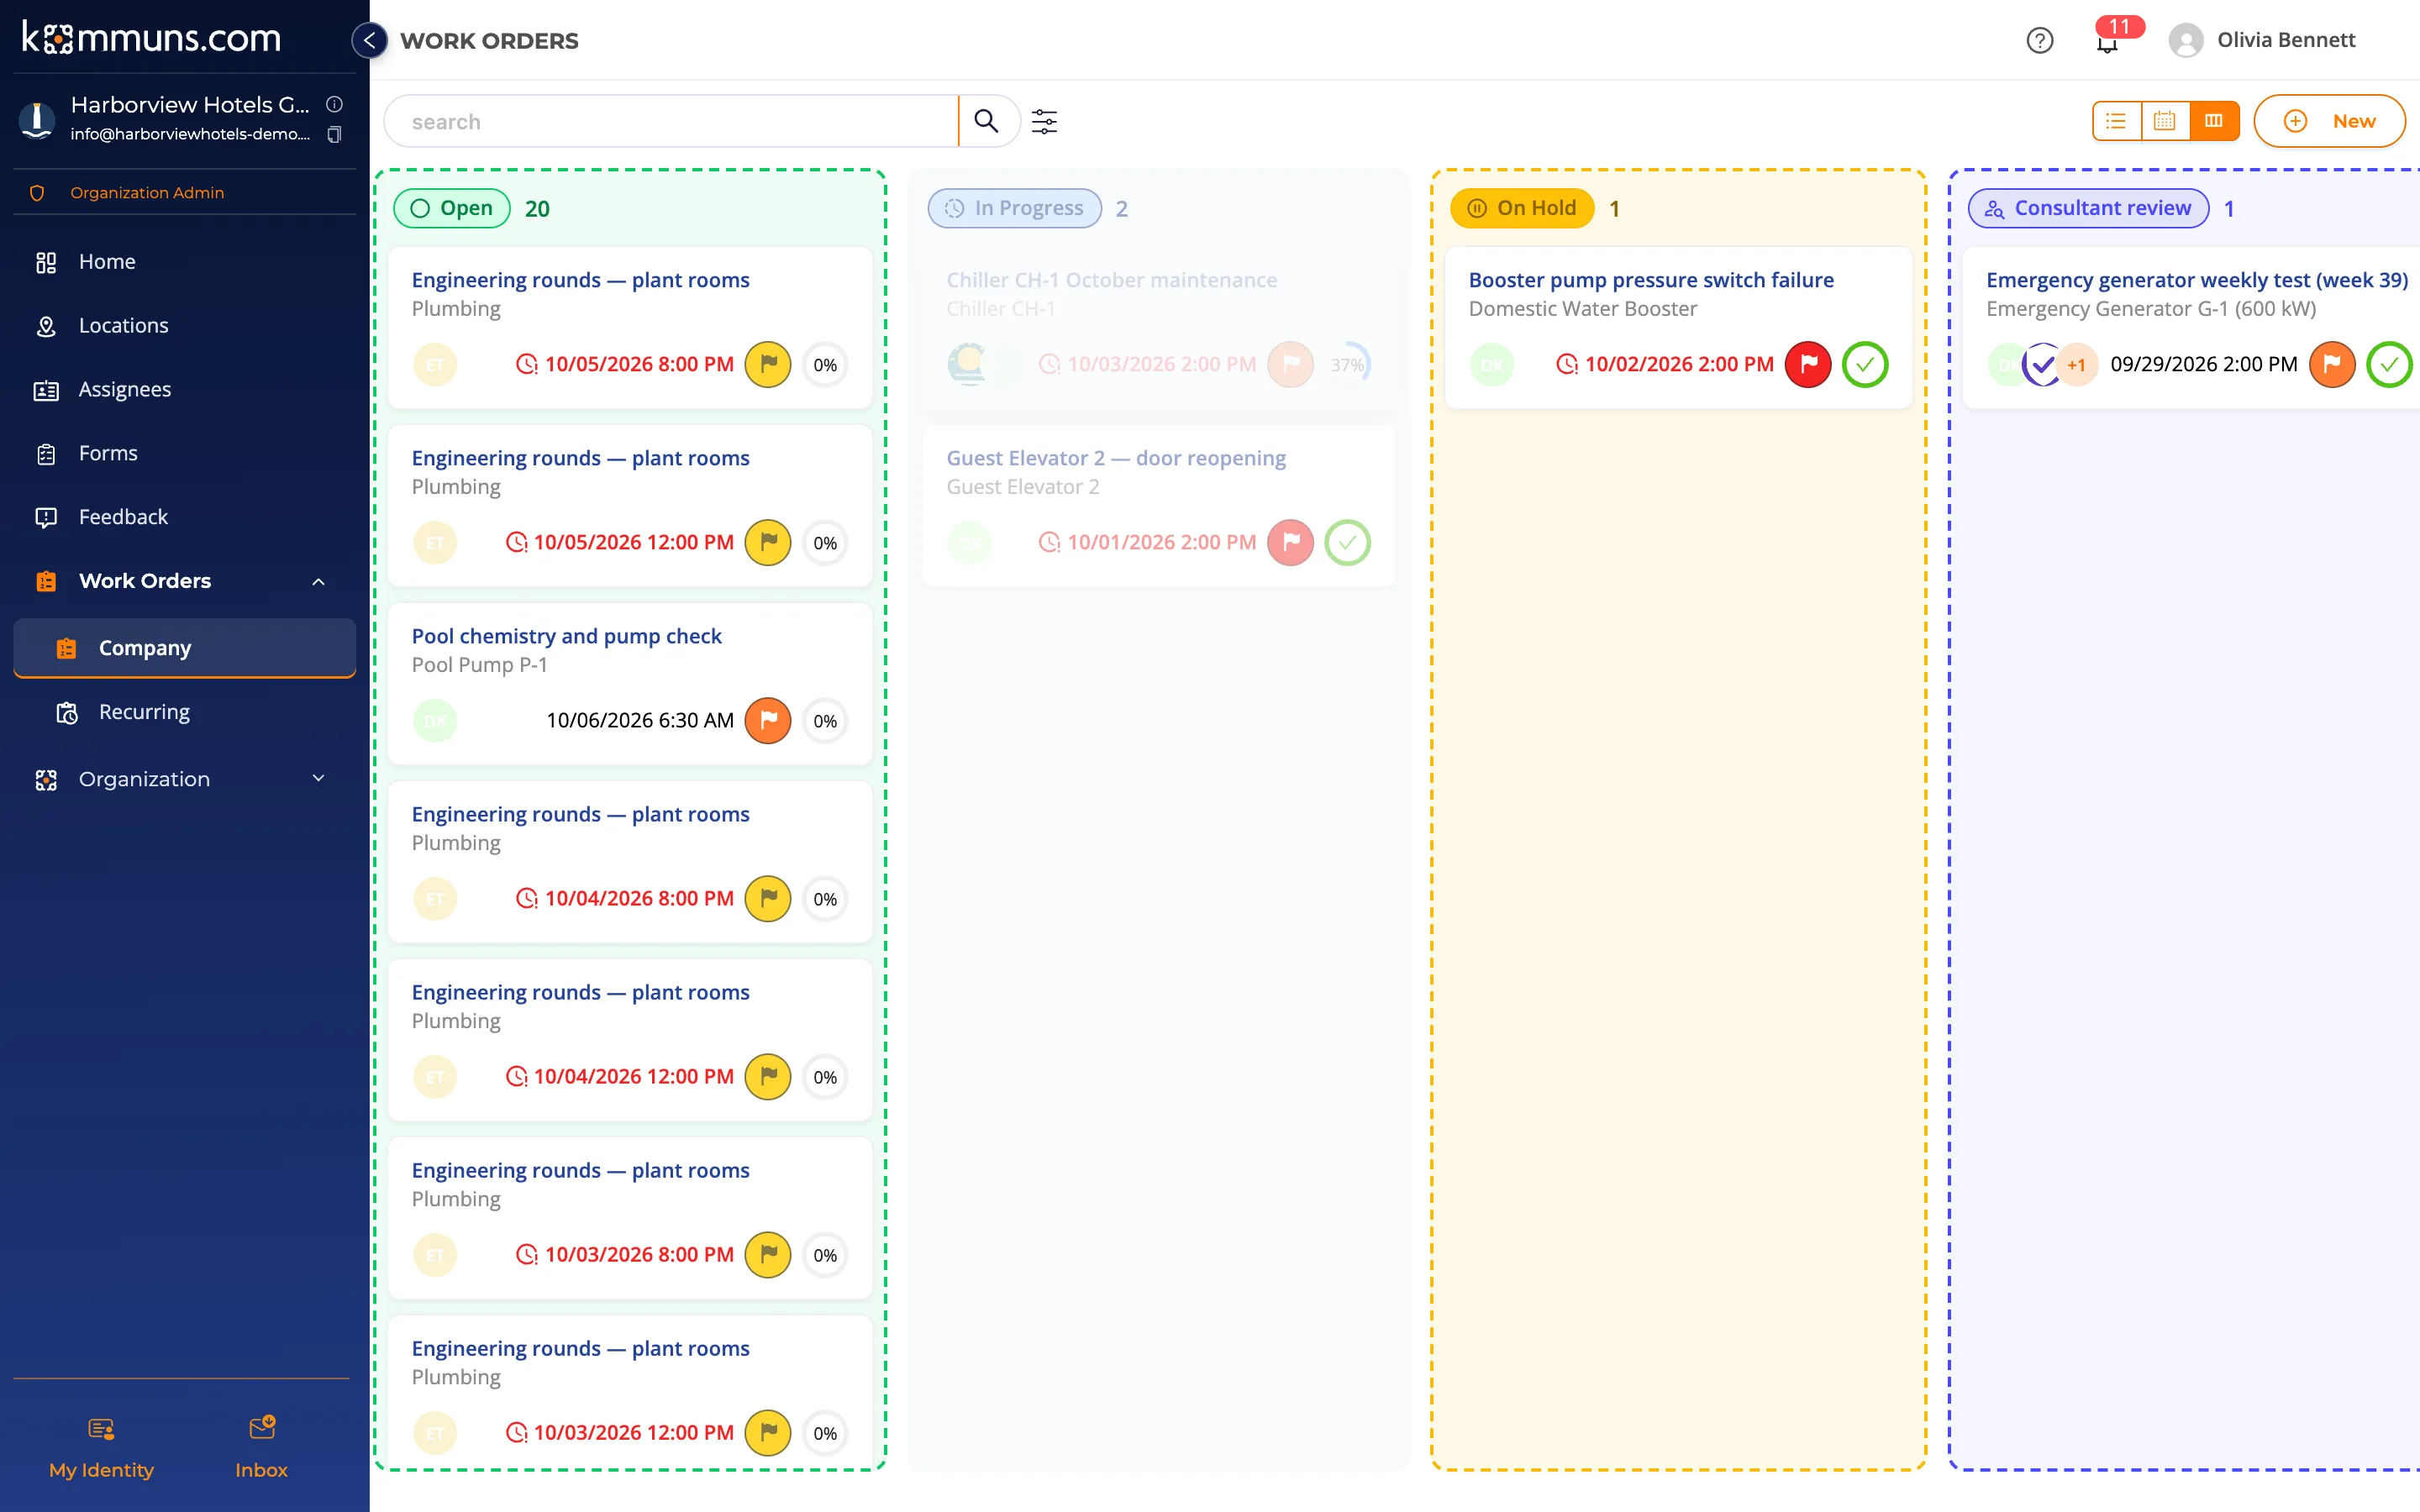Click the search magnifier button
The image size is (2420, 1512).
coord(986,121)
